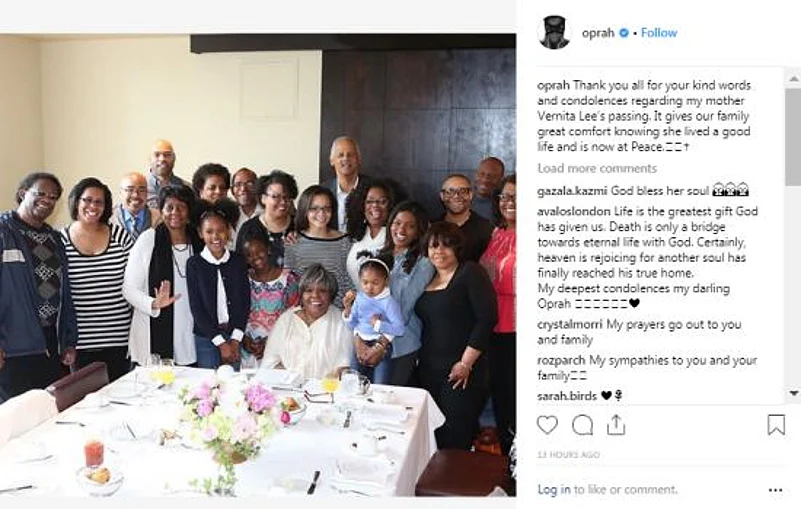Open the oprah profile picture avatar
This screenshot has height=509, width=801.
coord(554,33)
